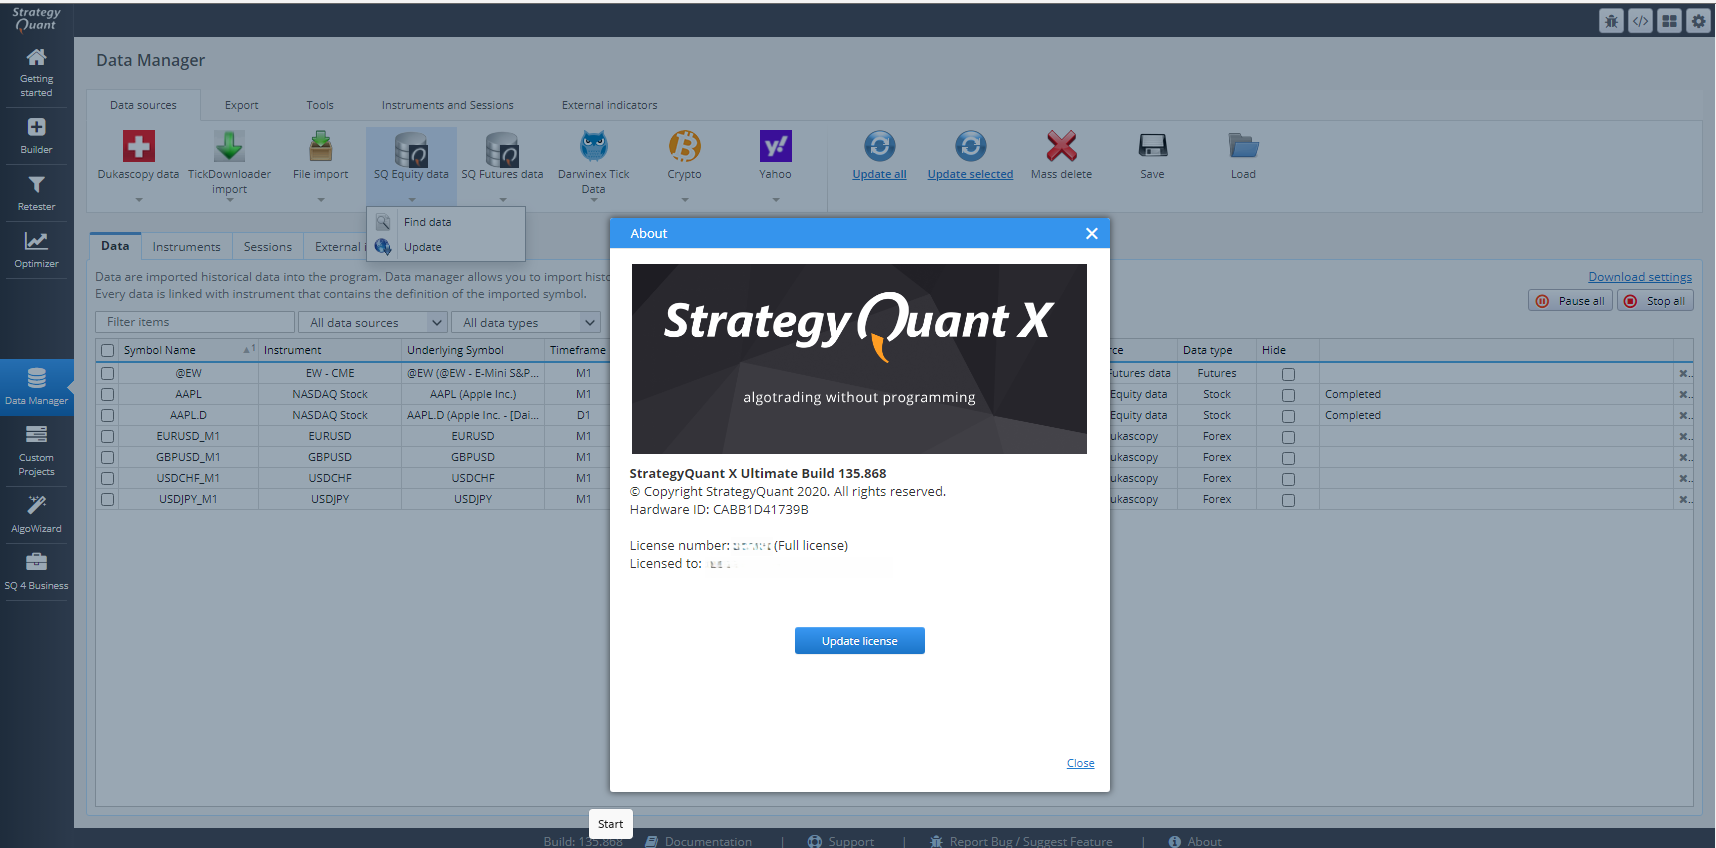Click the Update selected icon

pyautogui.click(x=970, y=146)
